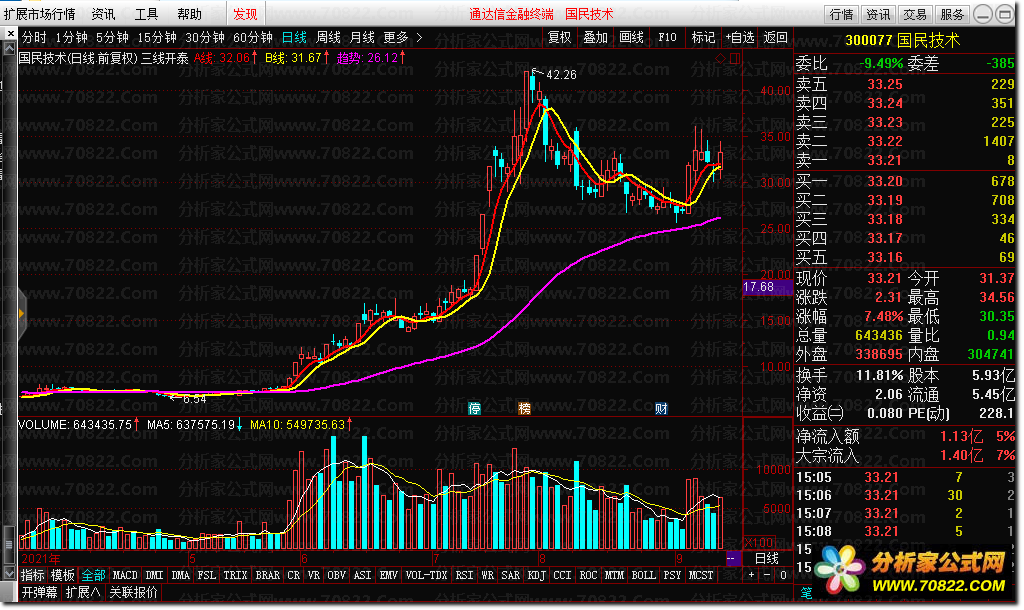
Task: Click the yellow arrow on the left sidebar handle
Action: coord(22,314)
